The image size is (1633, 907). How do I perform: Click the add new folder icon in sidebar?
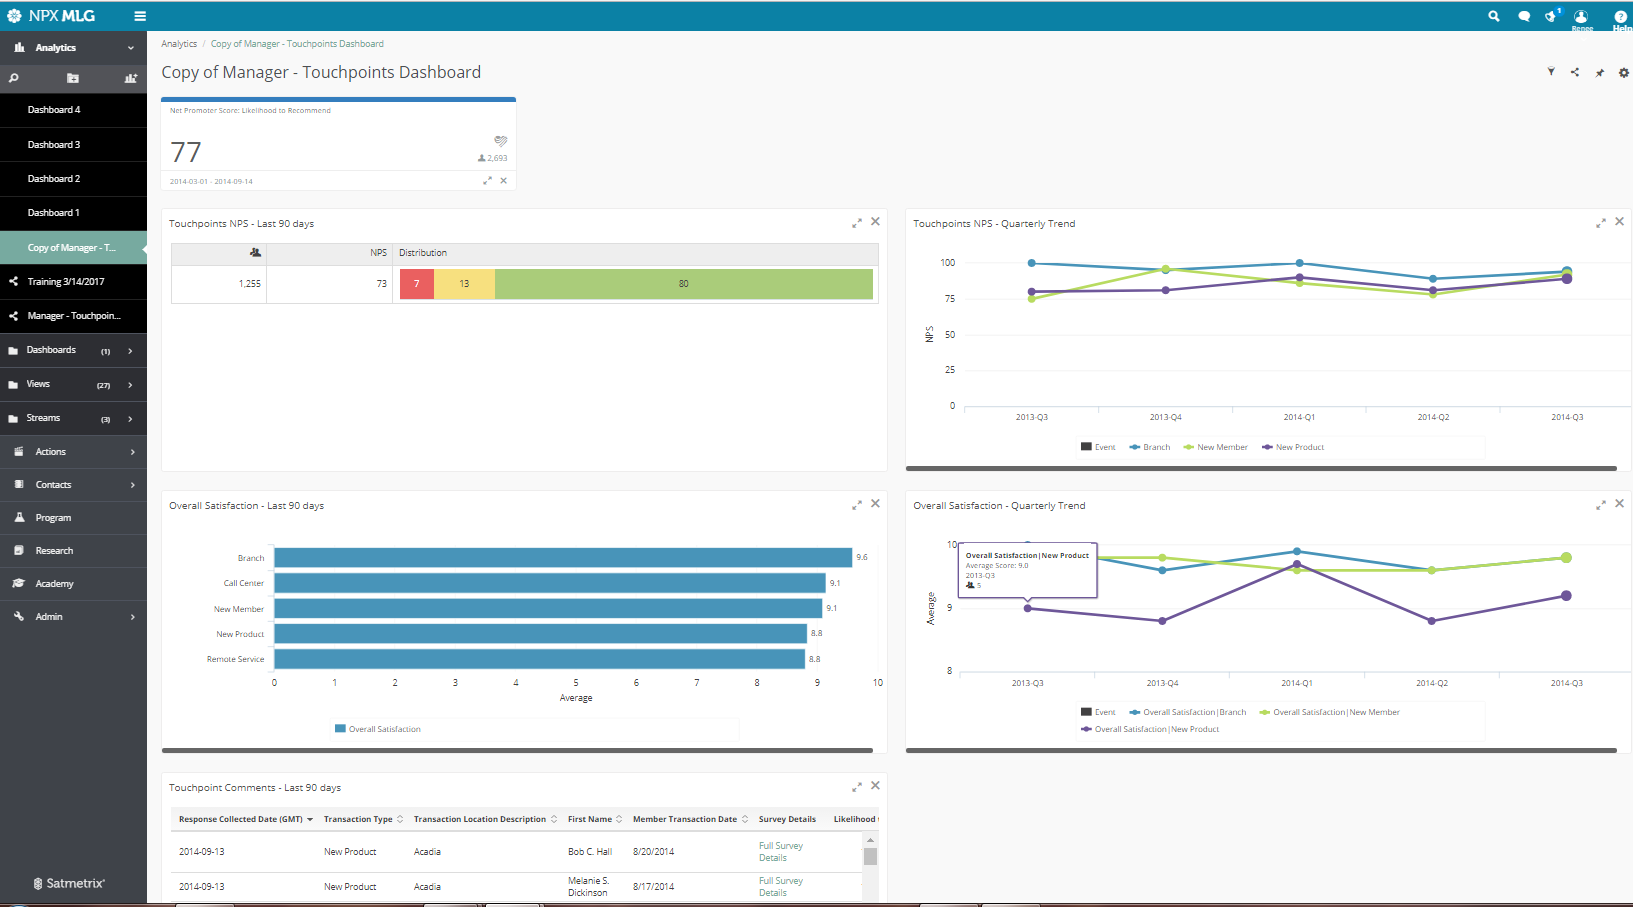point(73,78)
